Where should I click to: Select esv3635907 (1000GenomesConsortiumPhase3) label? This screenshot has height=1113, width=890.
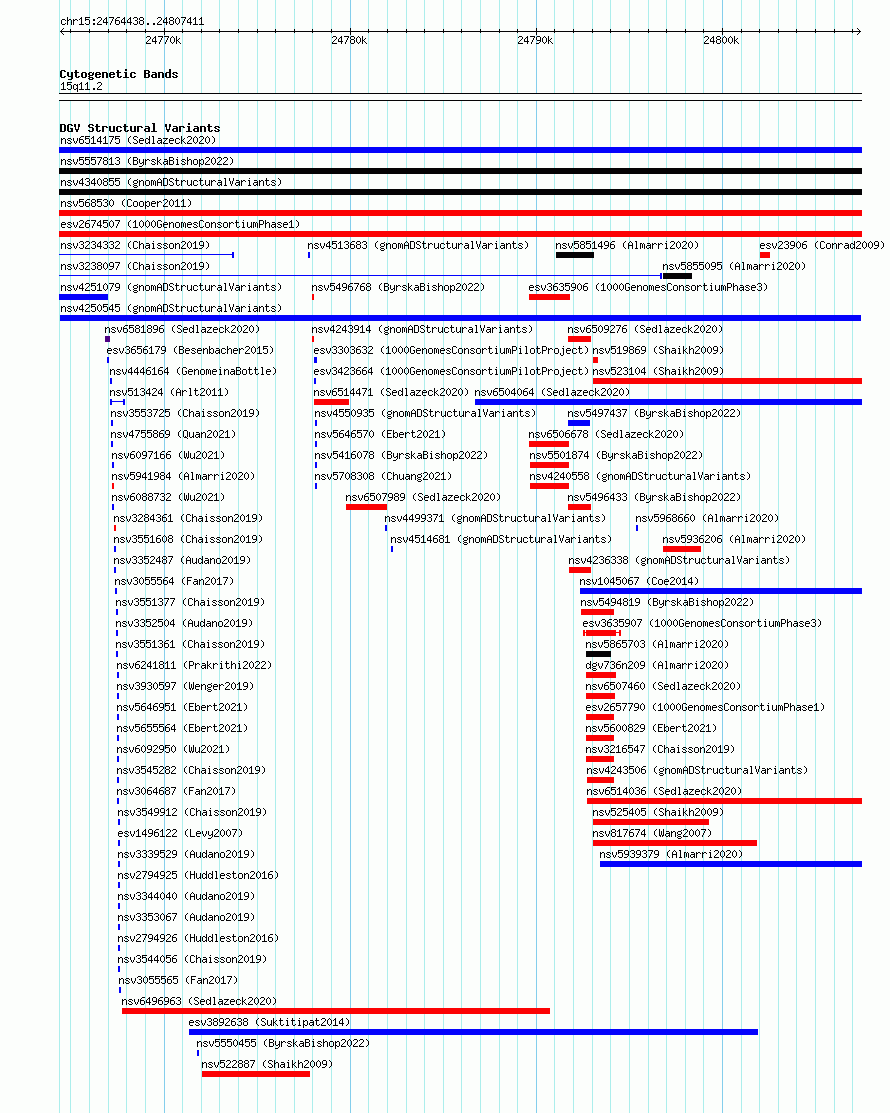702,623
